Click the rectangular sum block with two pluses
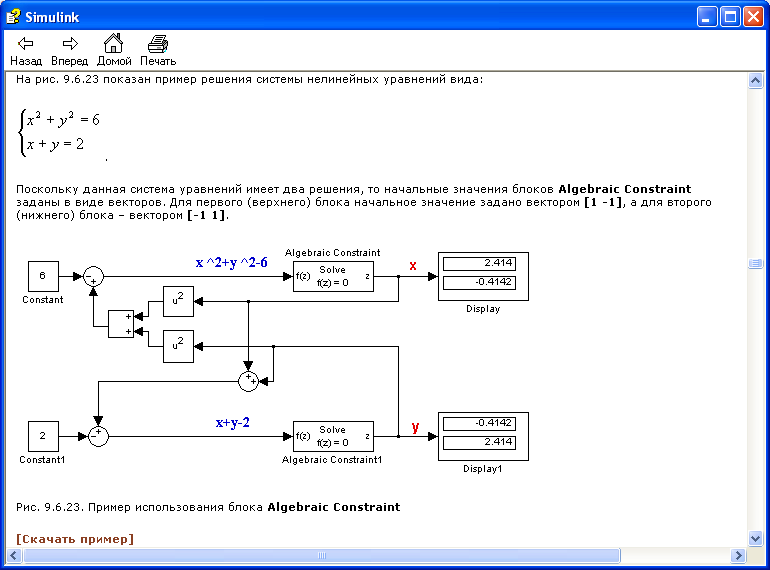The height and width of the screenshot is (570, 770). pyautogui.click(x=121, y=324)
